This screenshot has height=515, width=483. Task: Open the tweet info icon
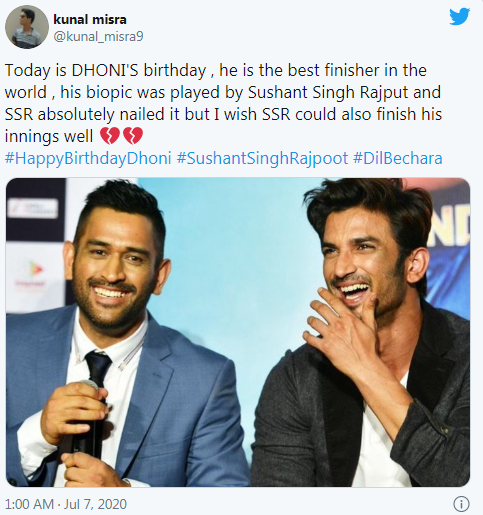(461, 504)
